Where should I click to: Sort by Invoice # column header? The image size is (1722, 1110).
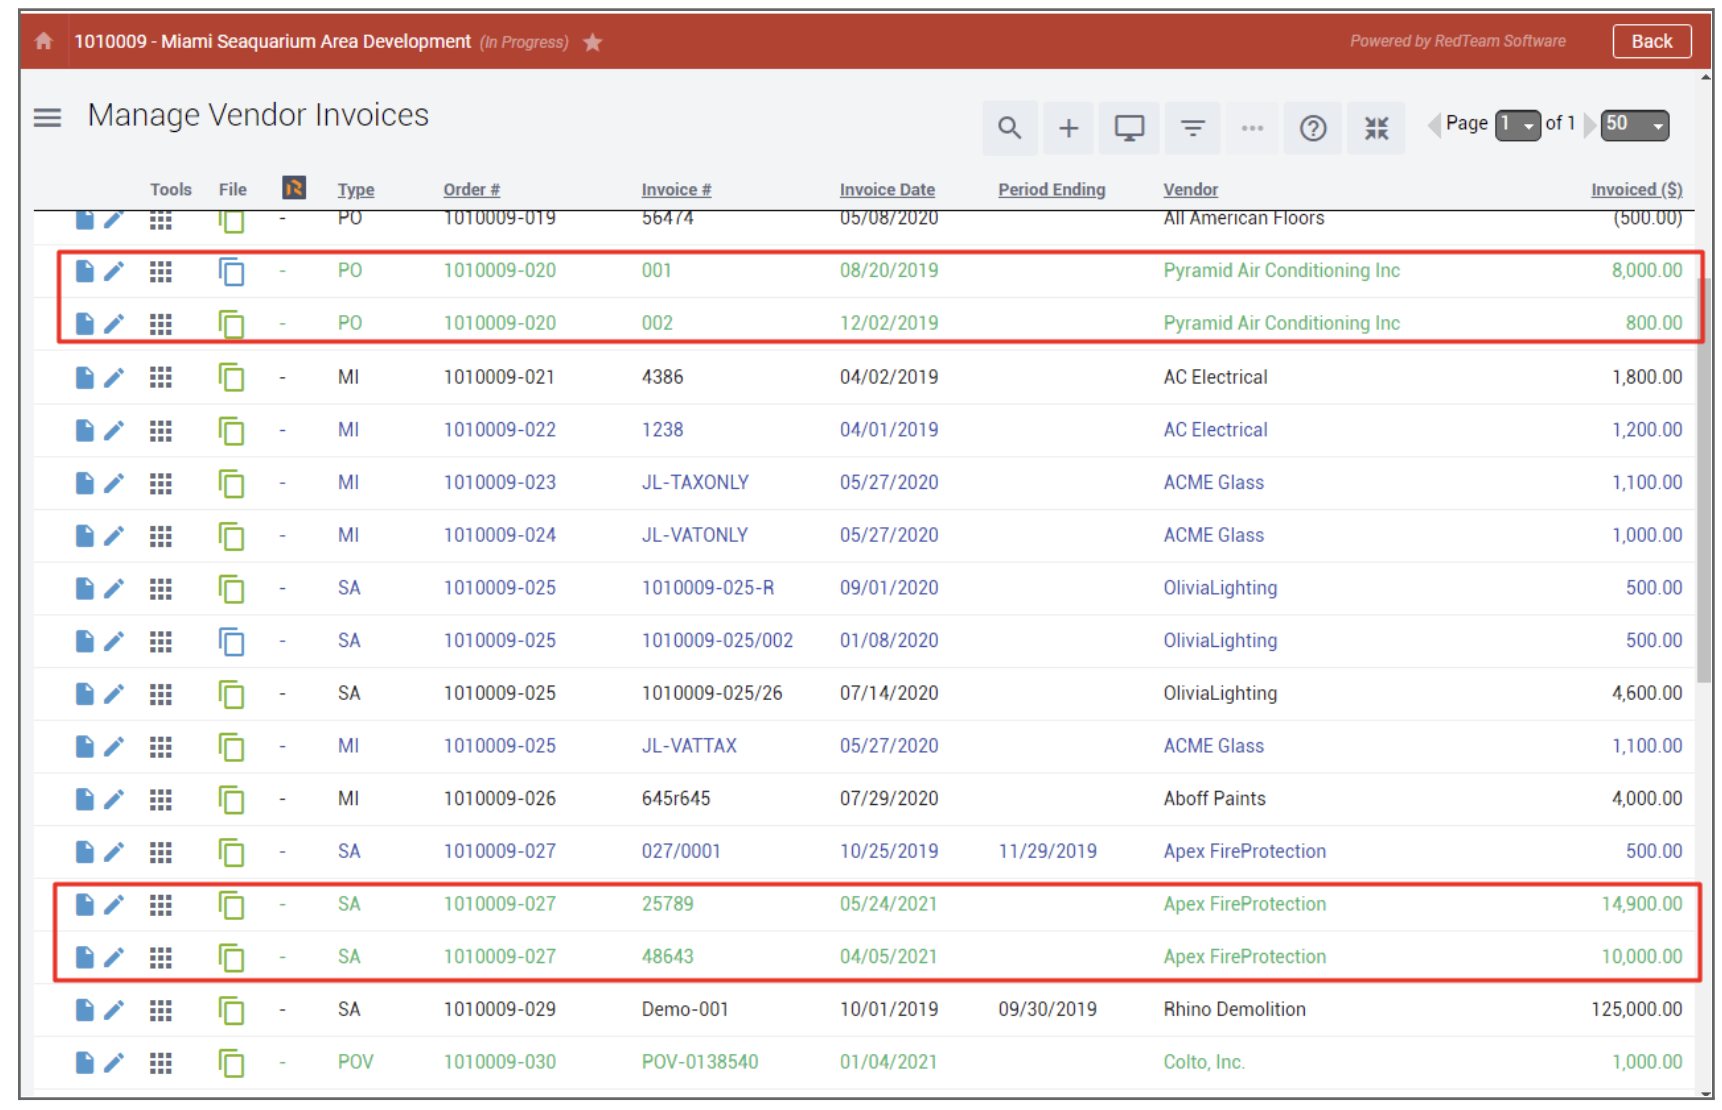pyautogui.click(x=676, y=190)
